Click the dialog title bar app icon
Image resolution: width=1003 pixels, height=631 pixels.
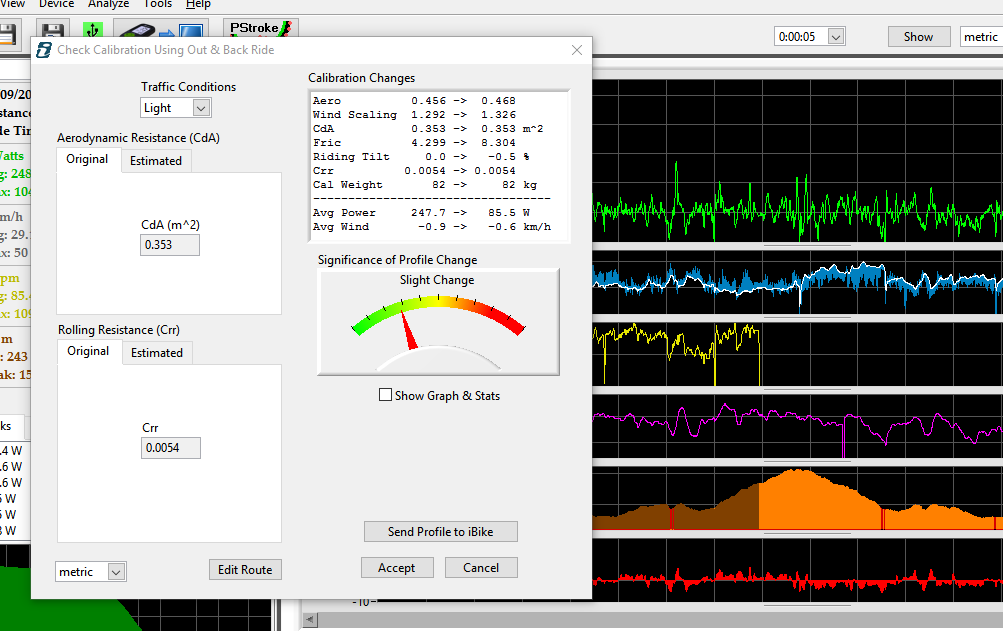click(x=44, y=50)
